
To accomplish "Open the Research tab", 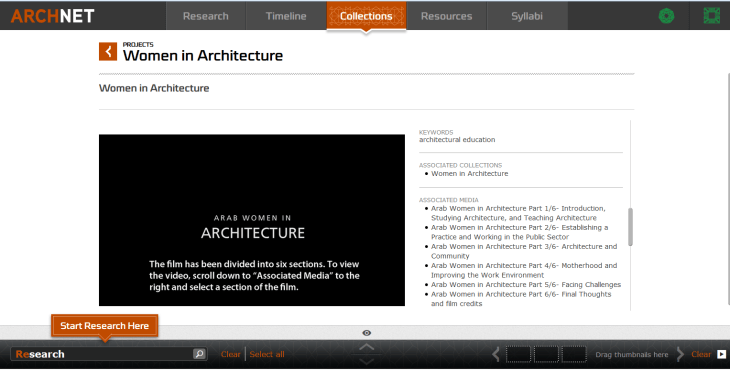I will point(206,16).
